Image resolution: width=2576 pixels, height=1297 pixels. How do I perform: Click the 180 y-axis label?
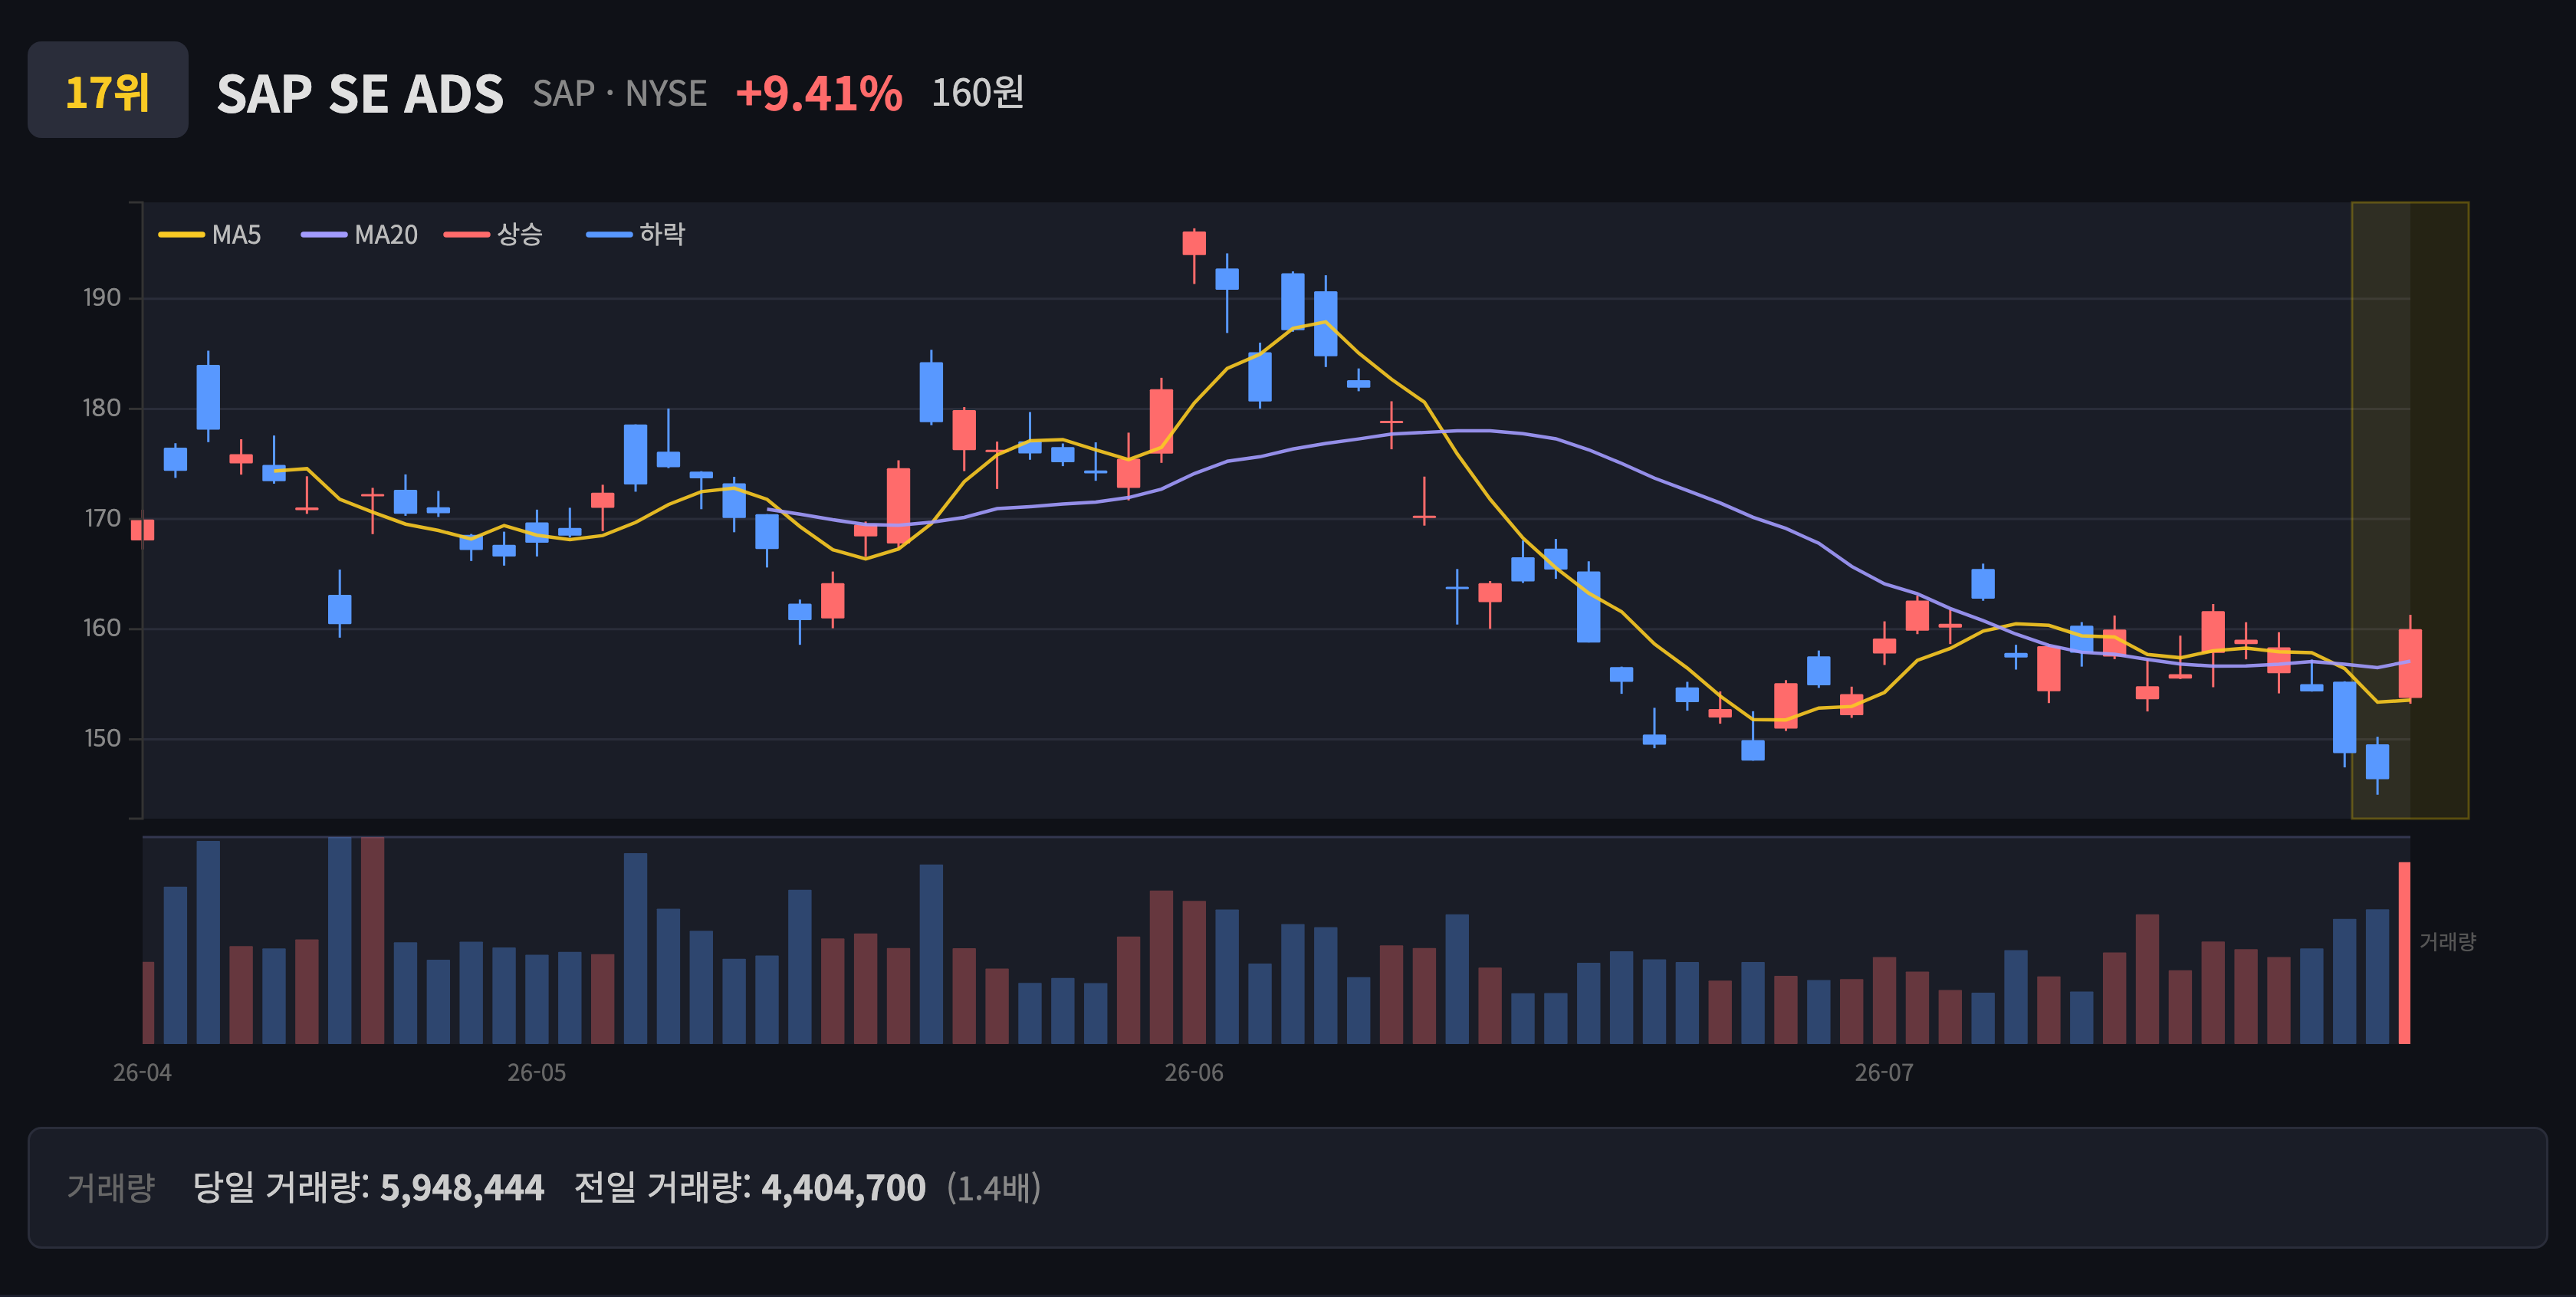(101, 408)
